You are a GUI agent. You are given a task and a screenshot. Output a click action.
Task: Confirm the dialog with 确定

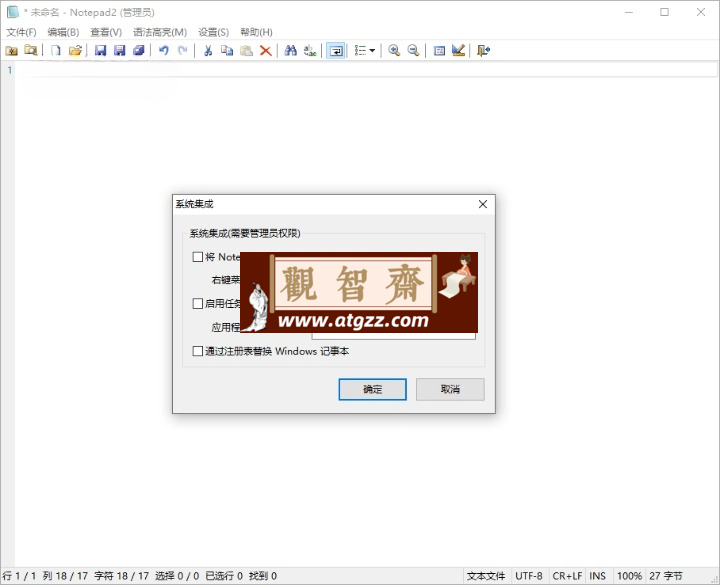pos(372,389)
